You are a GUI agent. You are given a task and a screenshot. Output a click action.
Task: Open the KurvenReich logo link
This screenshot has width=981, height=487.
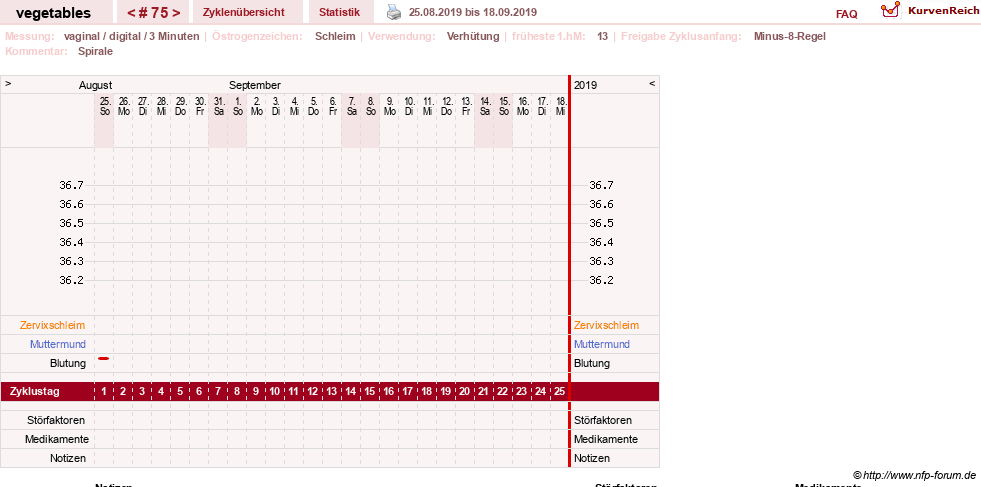[929, 10]
